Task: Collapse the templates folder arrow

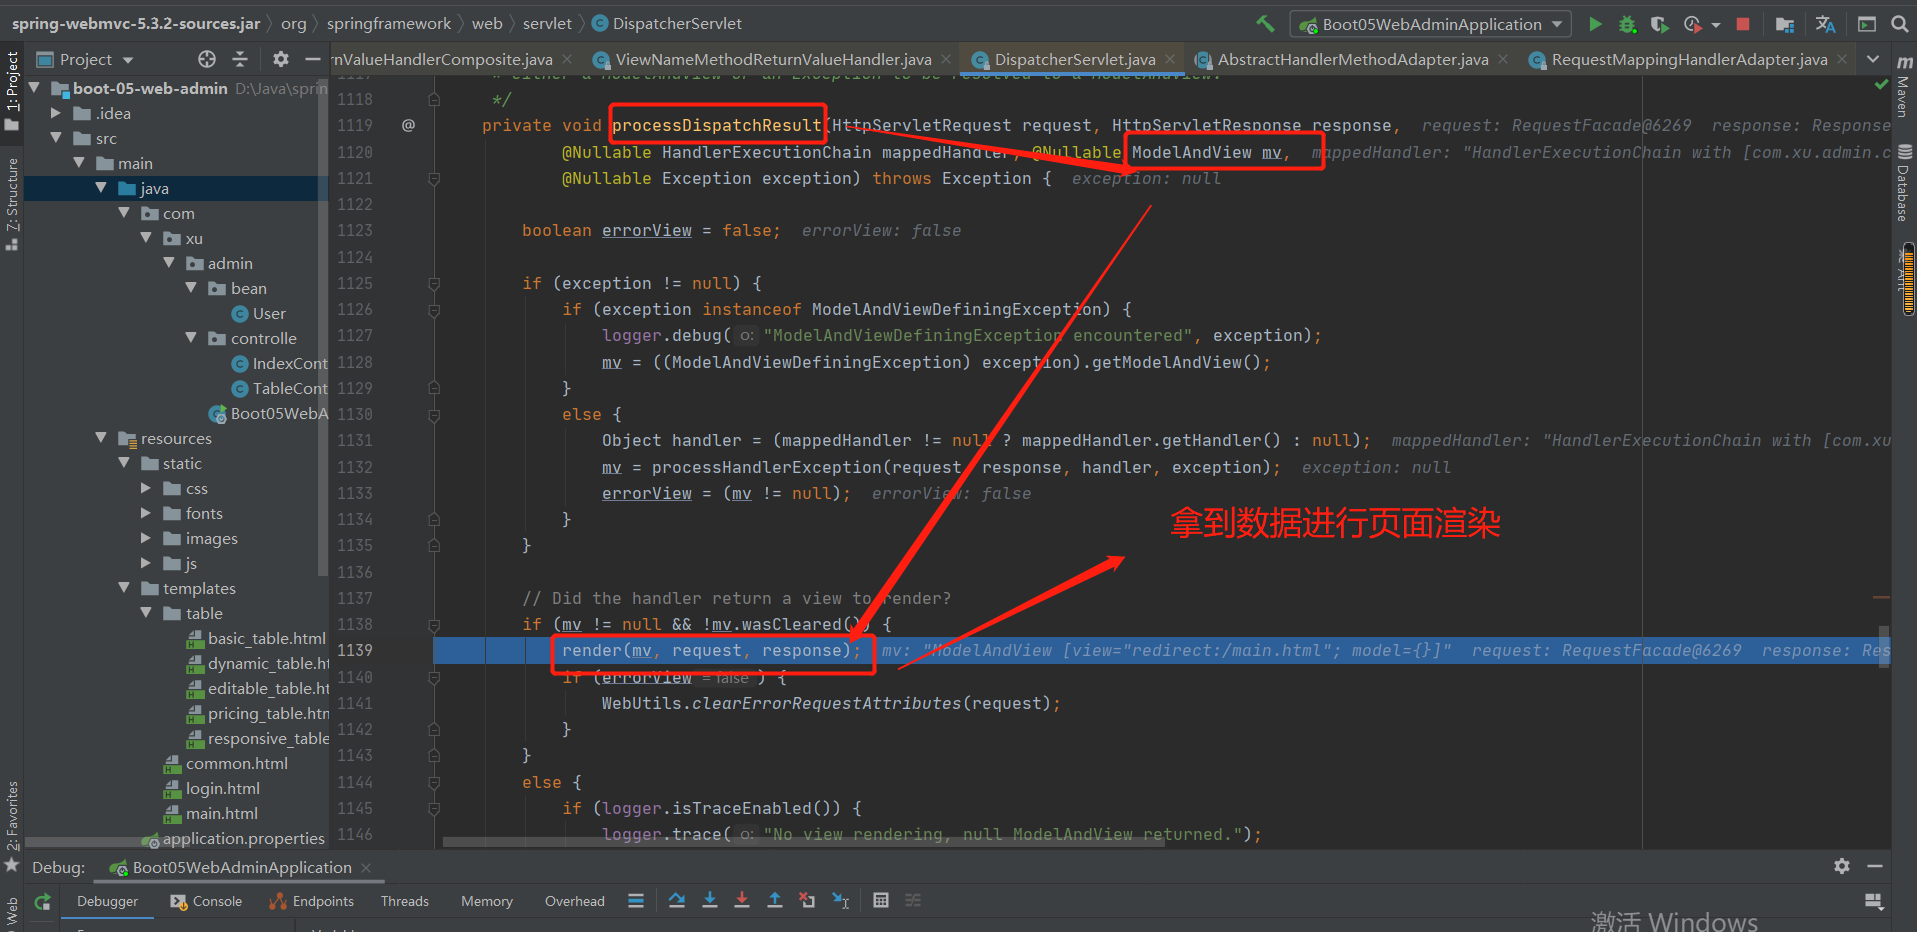Action: pyautogui.click(x=124, y=588)
